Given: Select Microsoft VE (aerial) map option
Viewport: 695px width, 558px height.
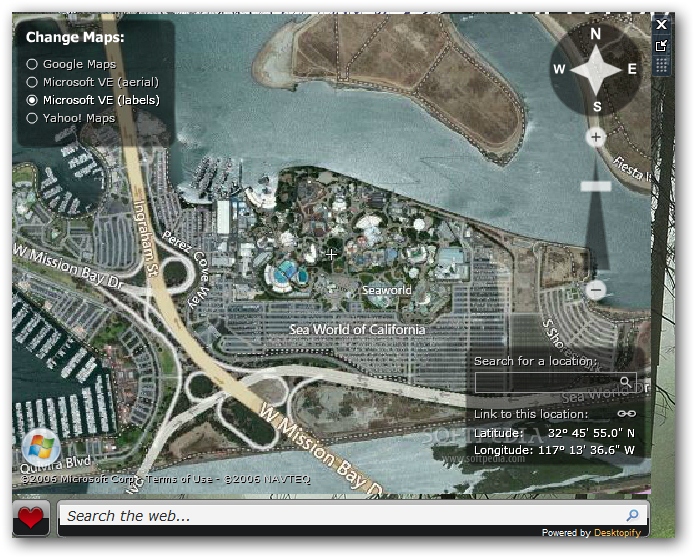Looking at the screenshot, I should 32,82.
